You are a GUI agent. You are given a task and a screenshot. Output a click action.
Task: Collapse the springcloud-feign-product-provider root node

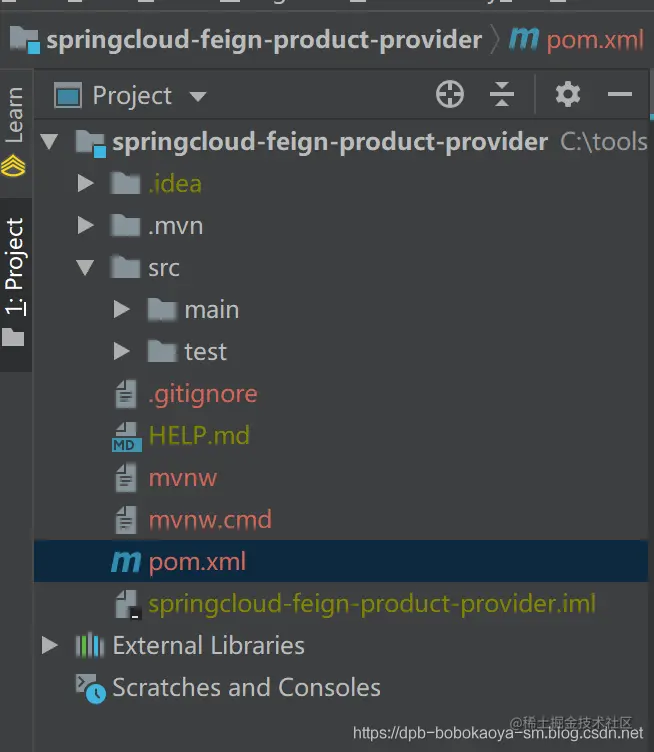point(49,142)
